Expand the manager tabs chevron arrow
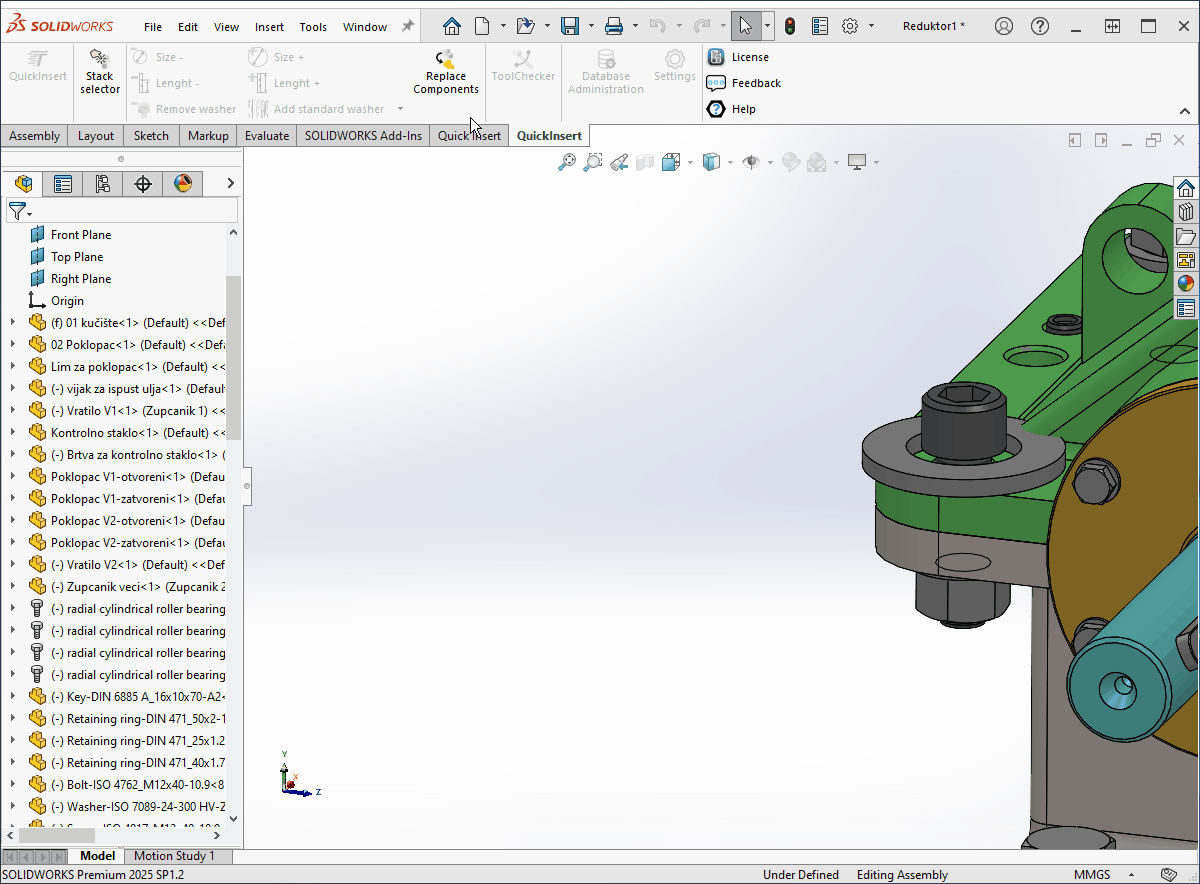Image resolution: width=1200 pixels, height=884 pixels. (x=230, y=183)
